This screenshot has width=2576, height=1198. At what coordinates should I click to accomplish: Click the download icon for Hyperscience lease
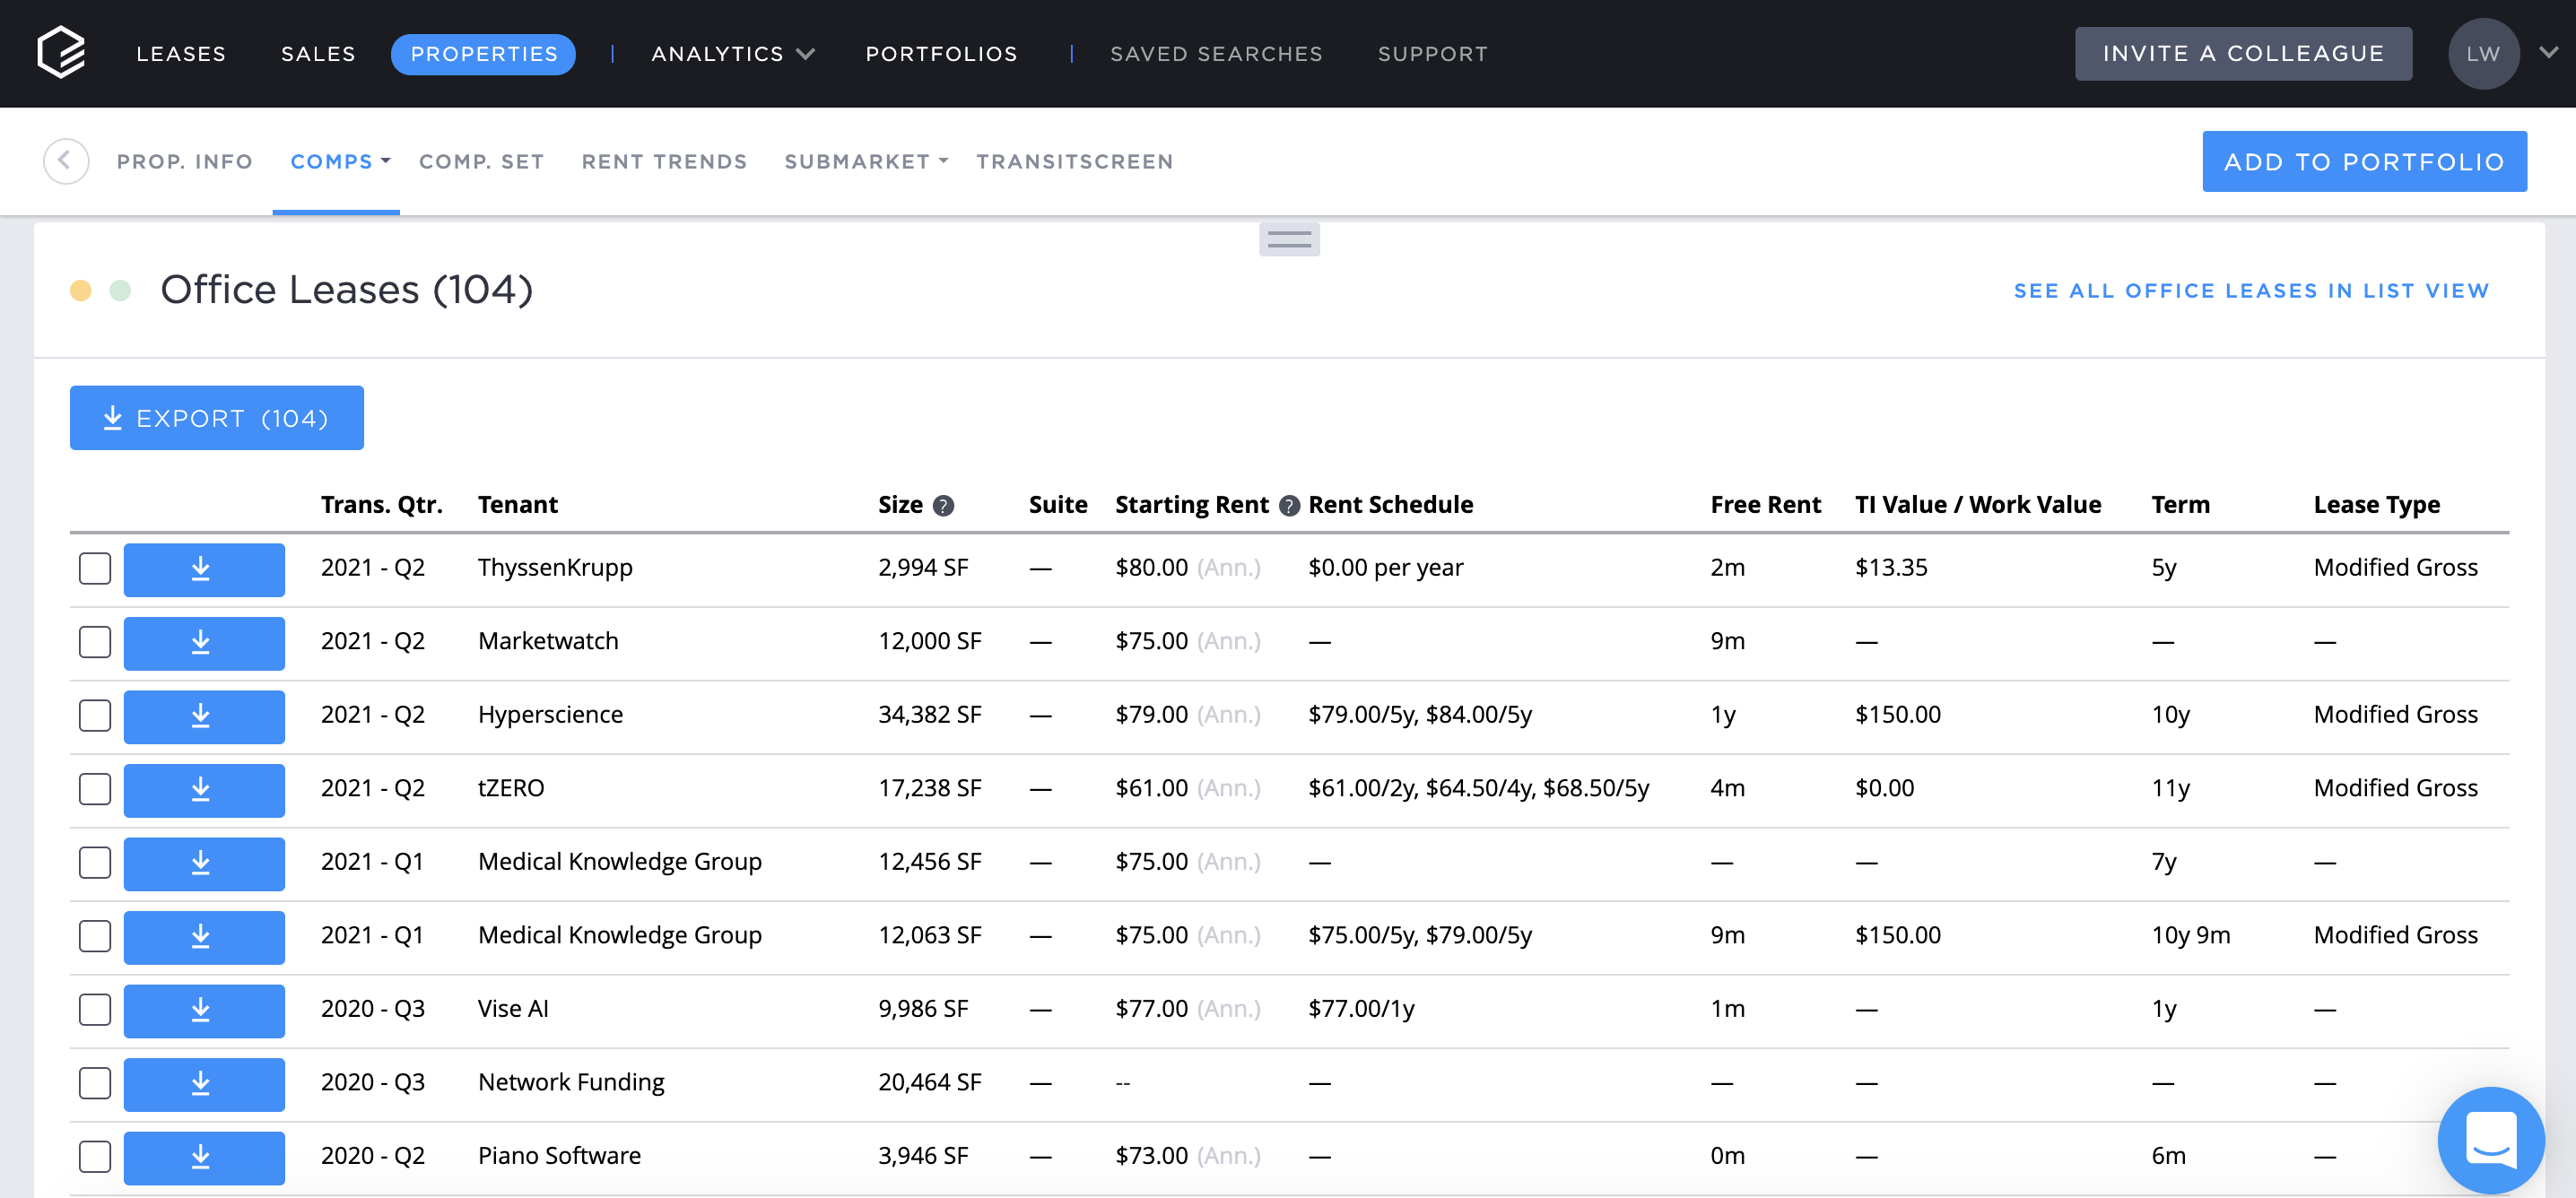point(200,715)
